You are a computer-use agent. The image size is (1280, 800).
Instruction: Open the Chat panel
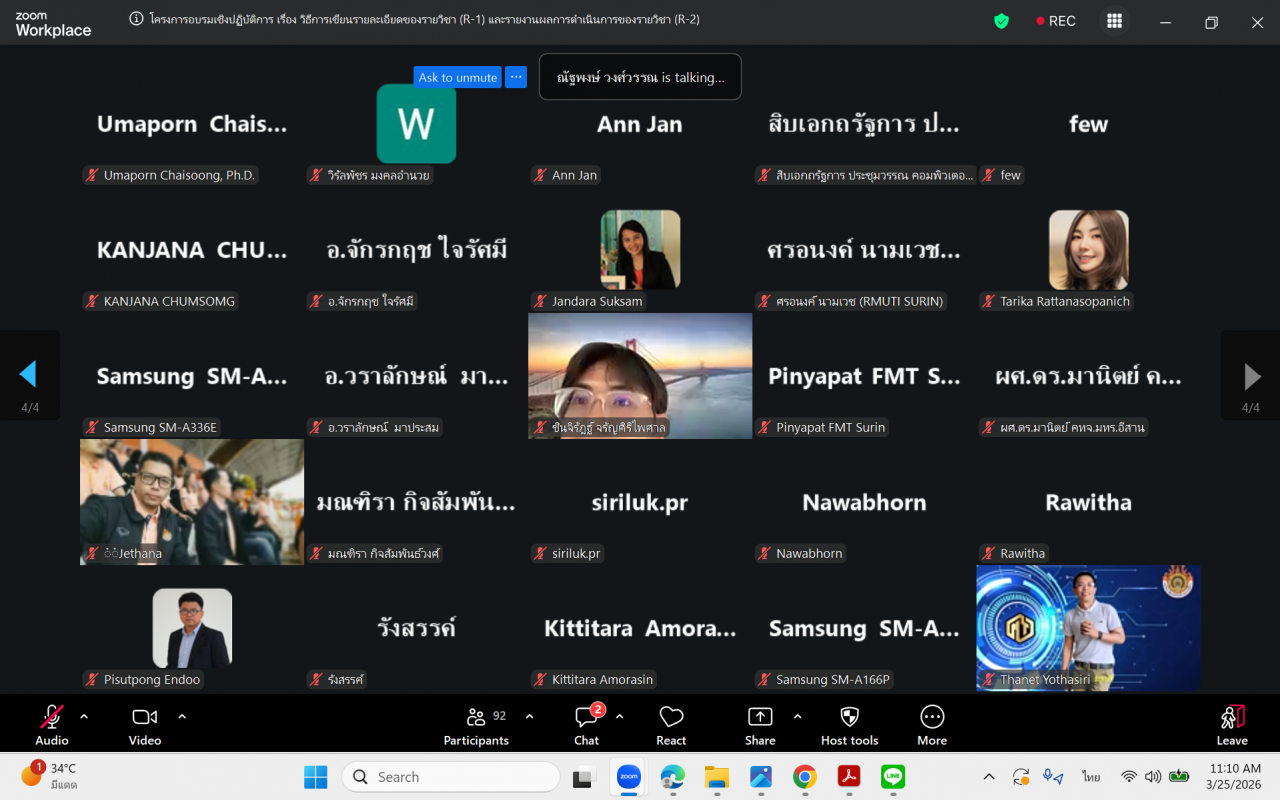coord(586,724)
